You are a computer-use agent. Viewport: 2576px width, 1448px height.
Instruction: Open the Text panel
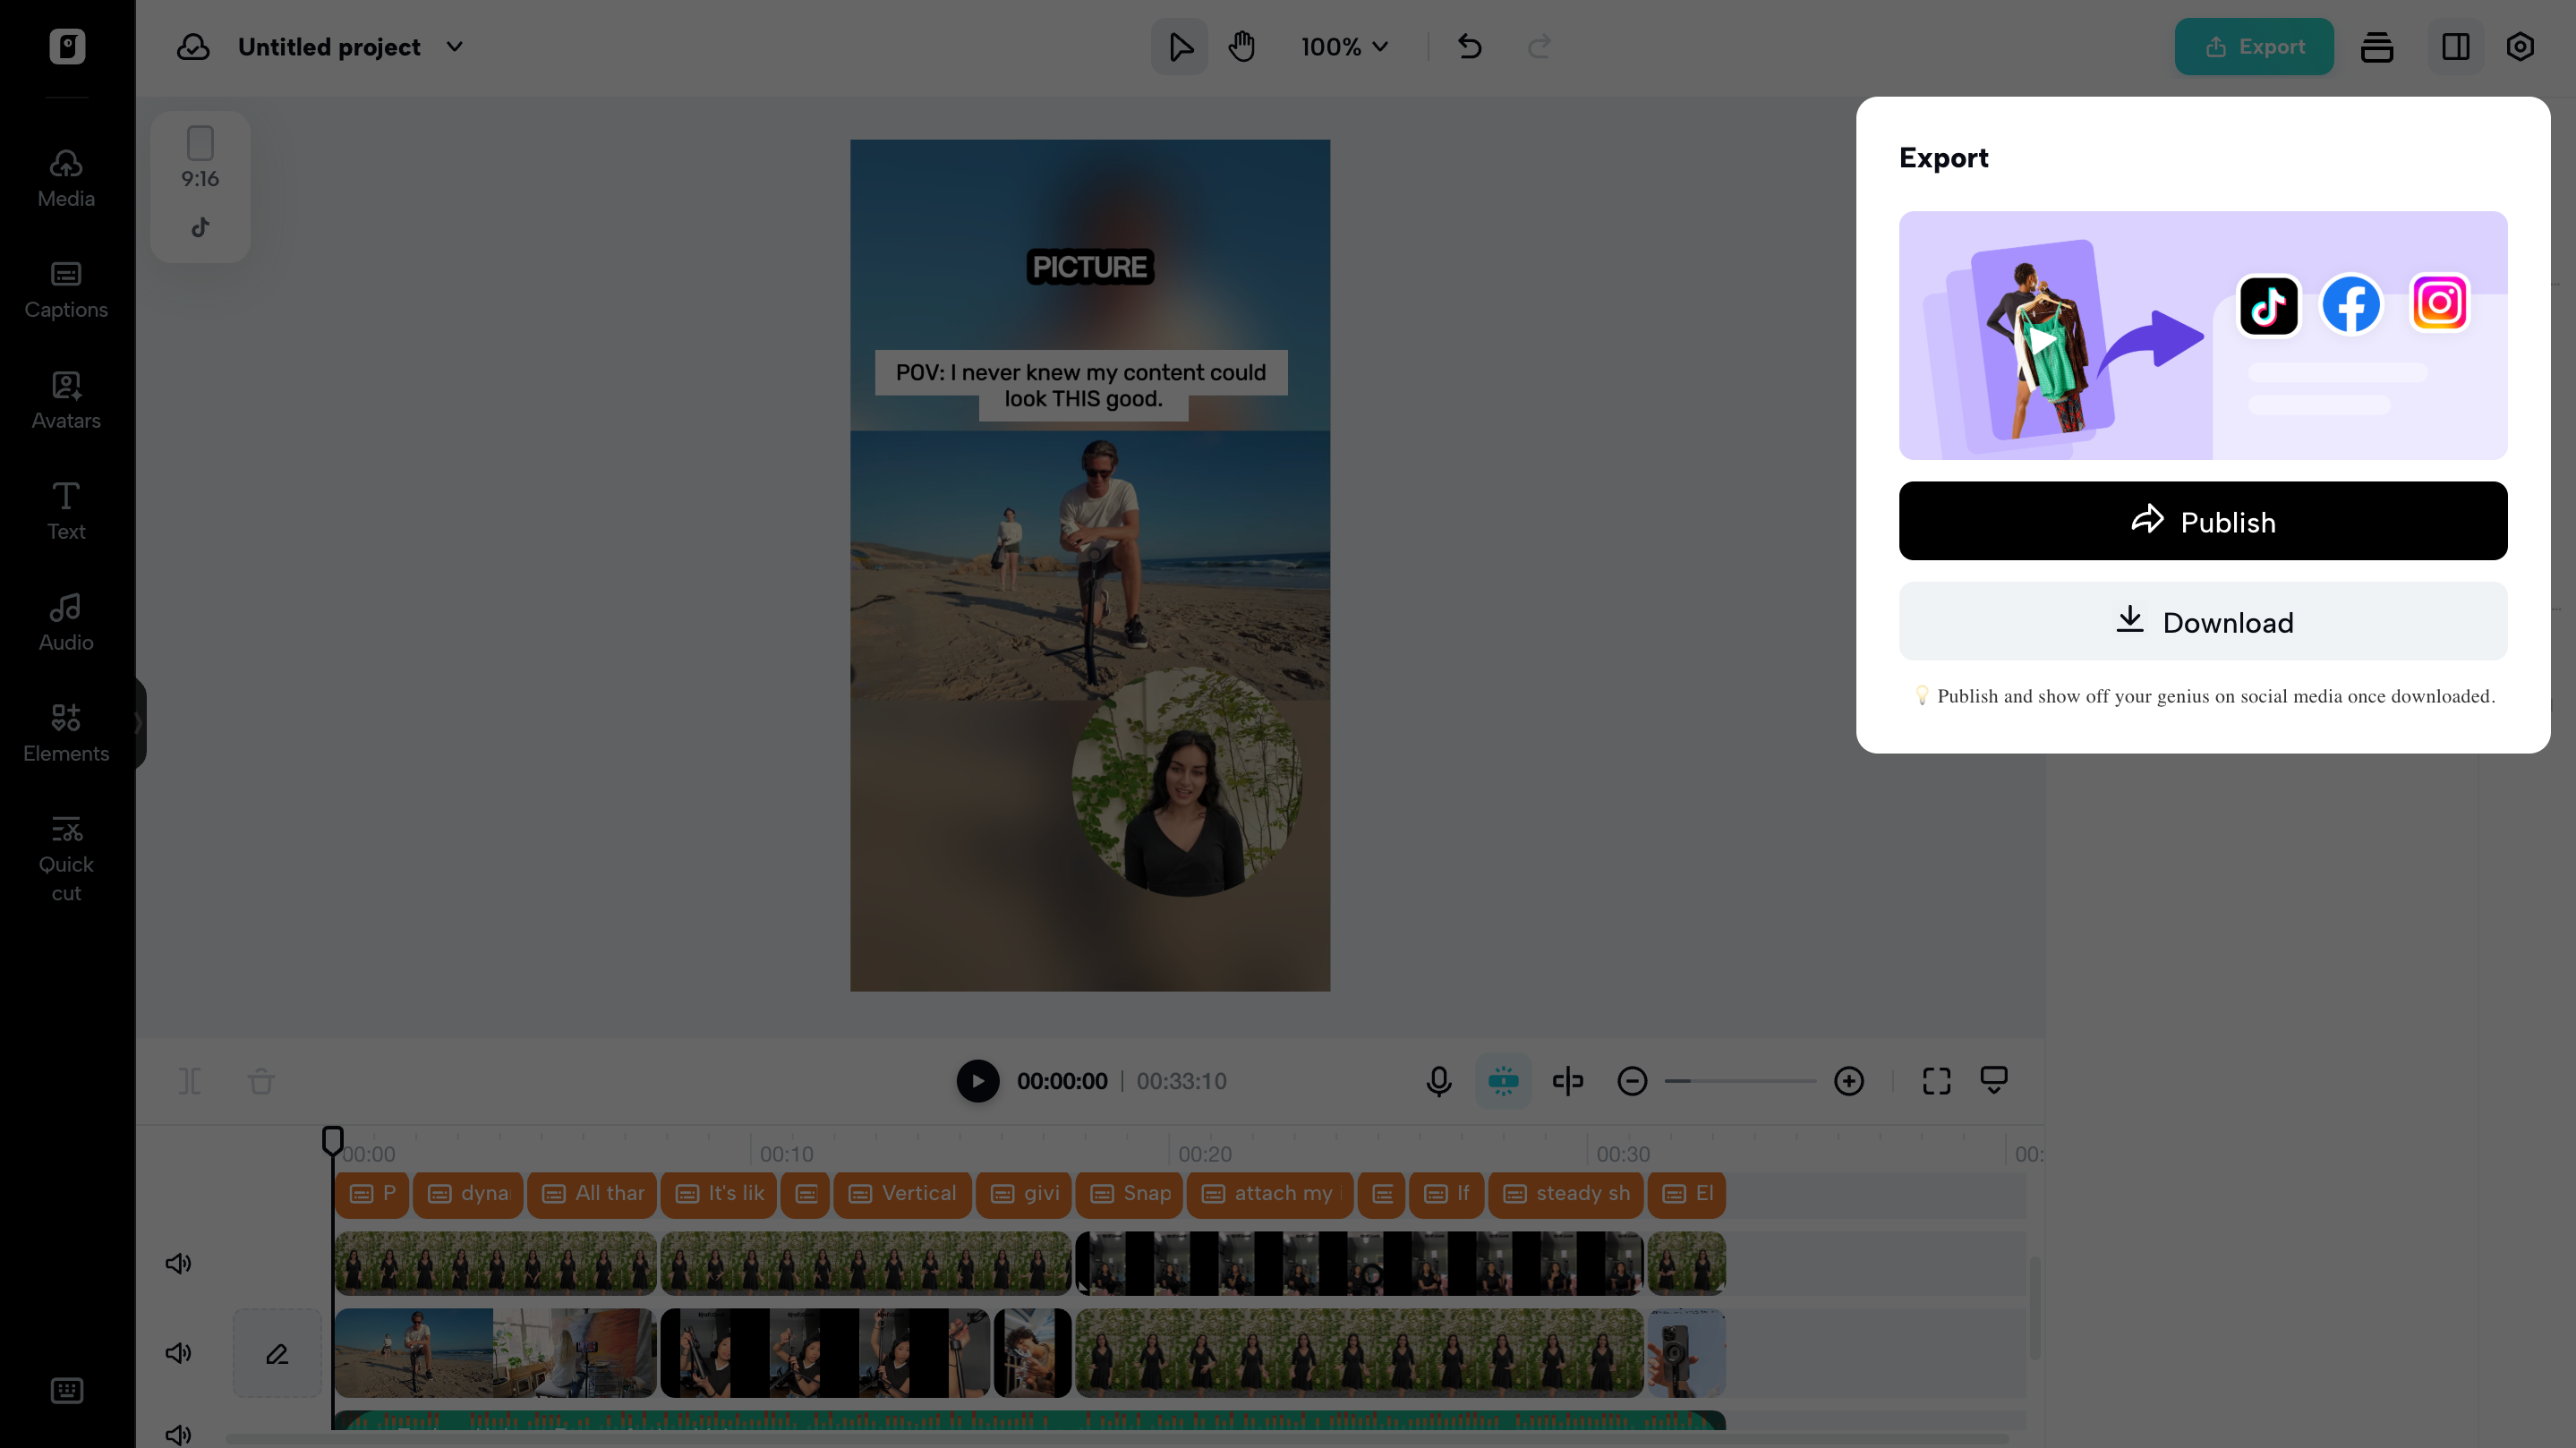tap(64, 509)
